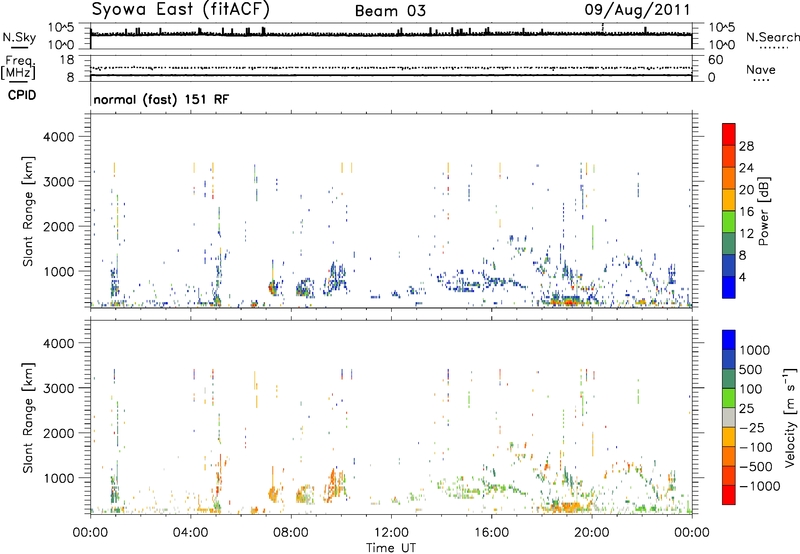
Task: Click the '500' label on Velocity colorbar
Action: pyautogui.click(x=751, y=370)
